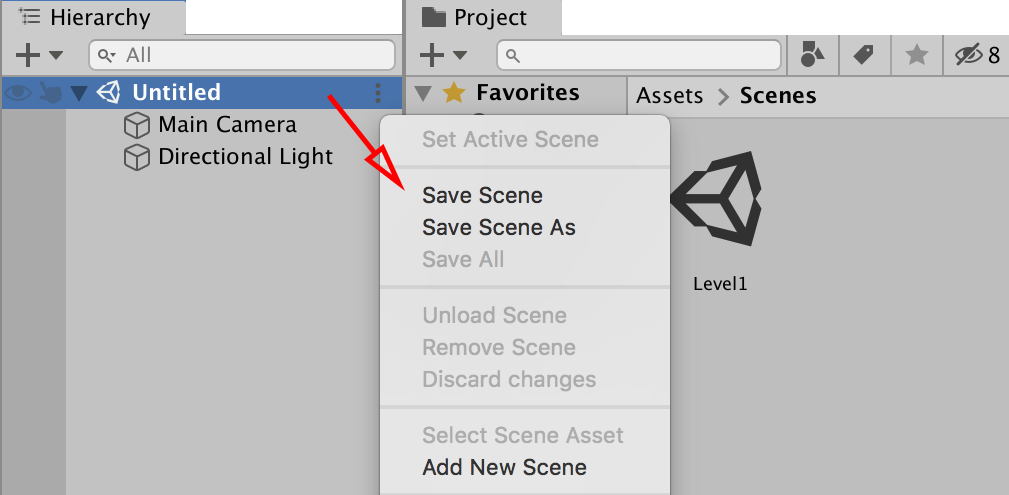Collapse the Untitled scene foldout arrow
Screen dimensions: 1009x495
tap(79, 94)
